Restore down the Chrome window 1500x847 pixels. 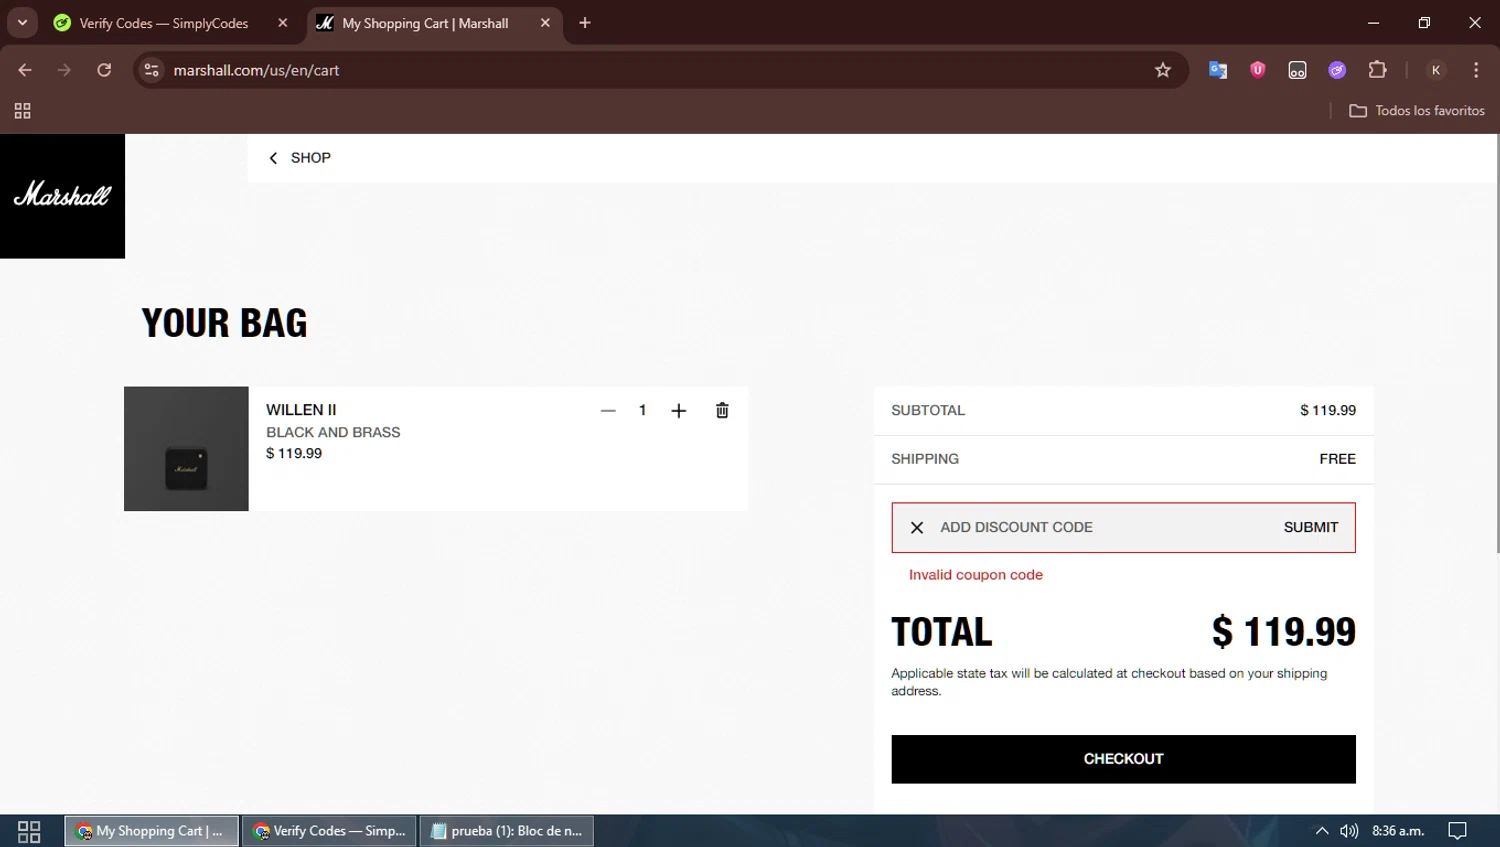[1424, 23]
